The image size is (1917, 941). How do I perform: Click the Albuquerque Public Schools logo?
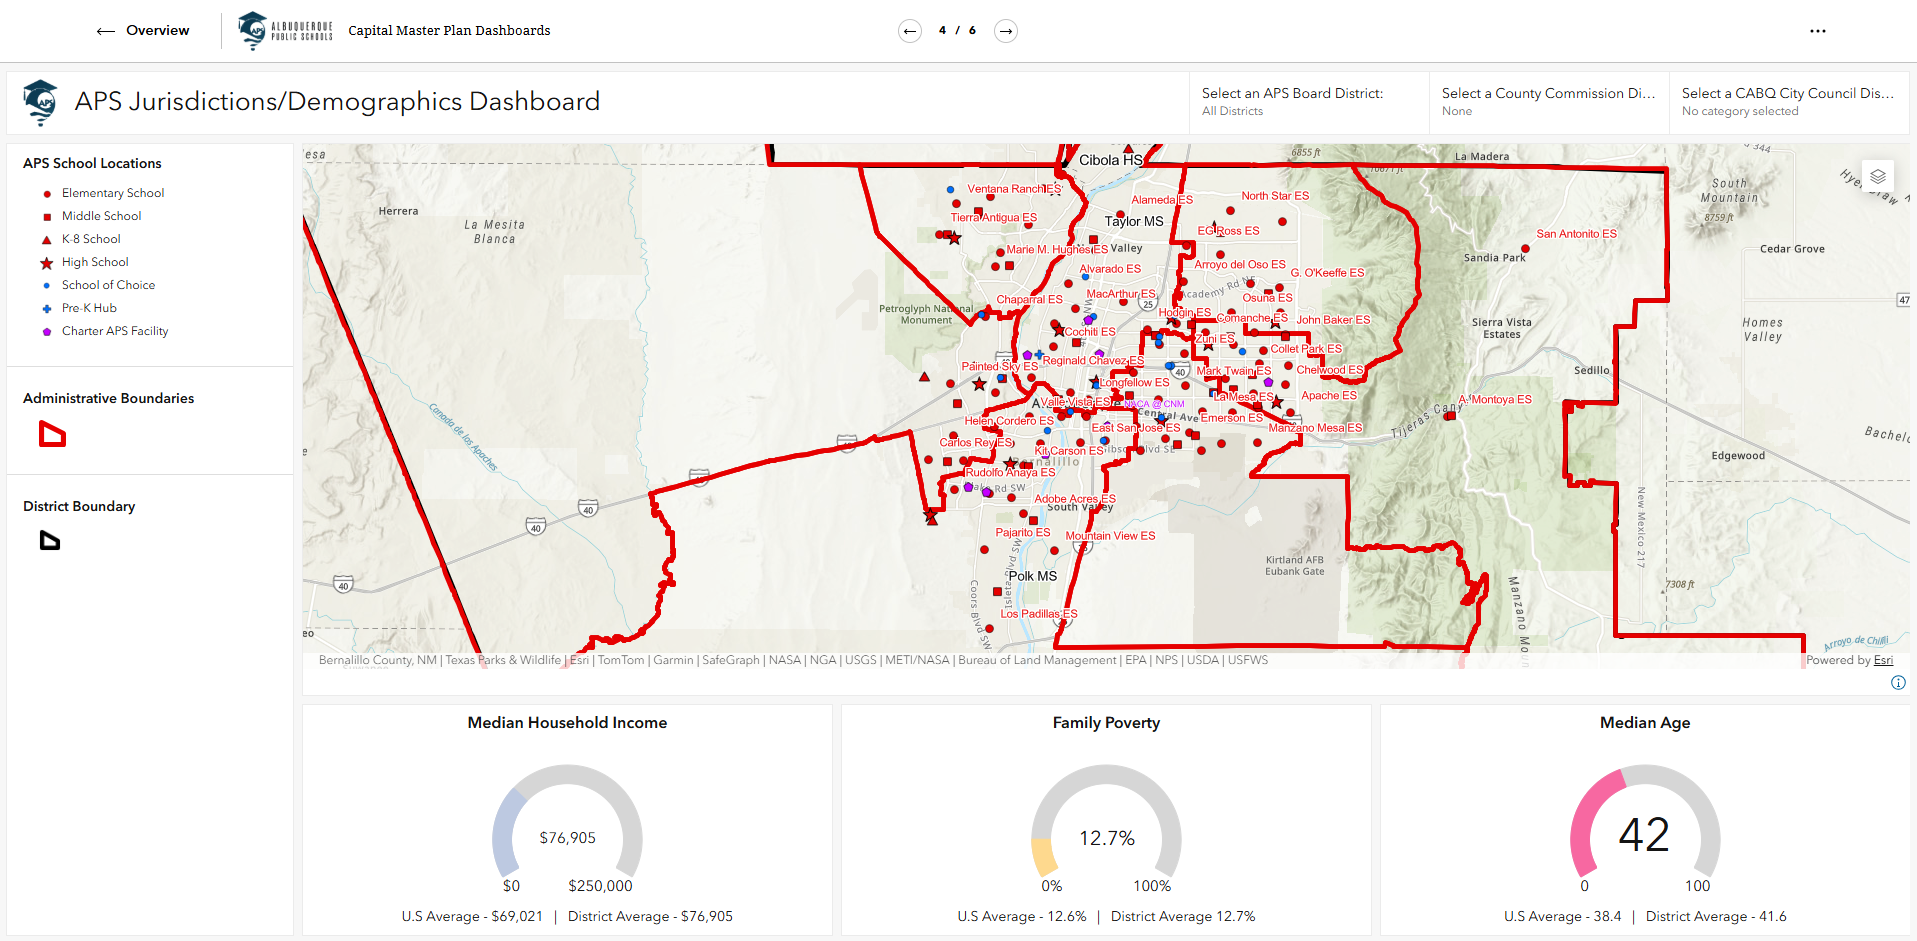[285, 31]
